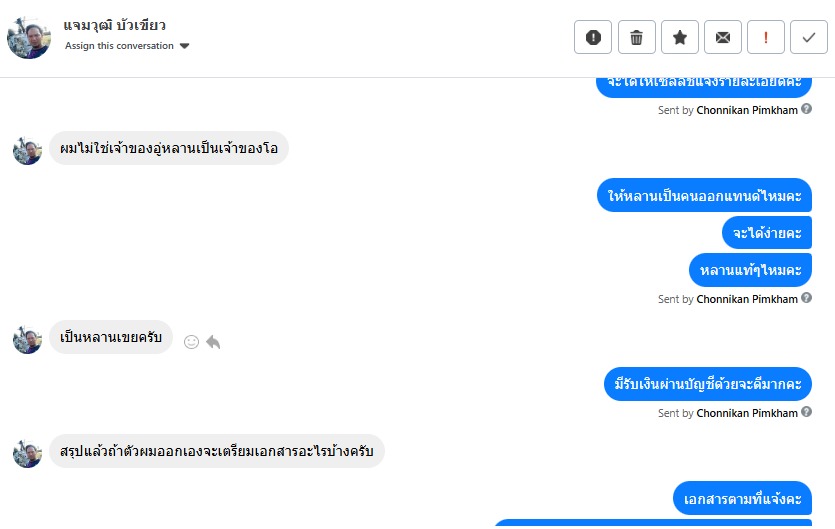This screenshot has width=835, height=529.
Task: Select the customer avatar beside the first grey message
Action: 27,151
